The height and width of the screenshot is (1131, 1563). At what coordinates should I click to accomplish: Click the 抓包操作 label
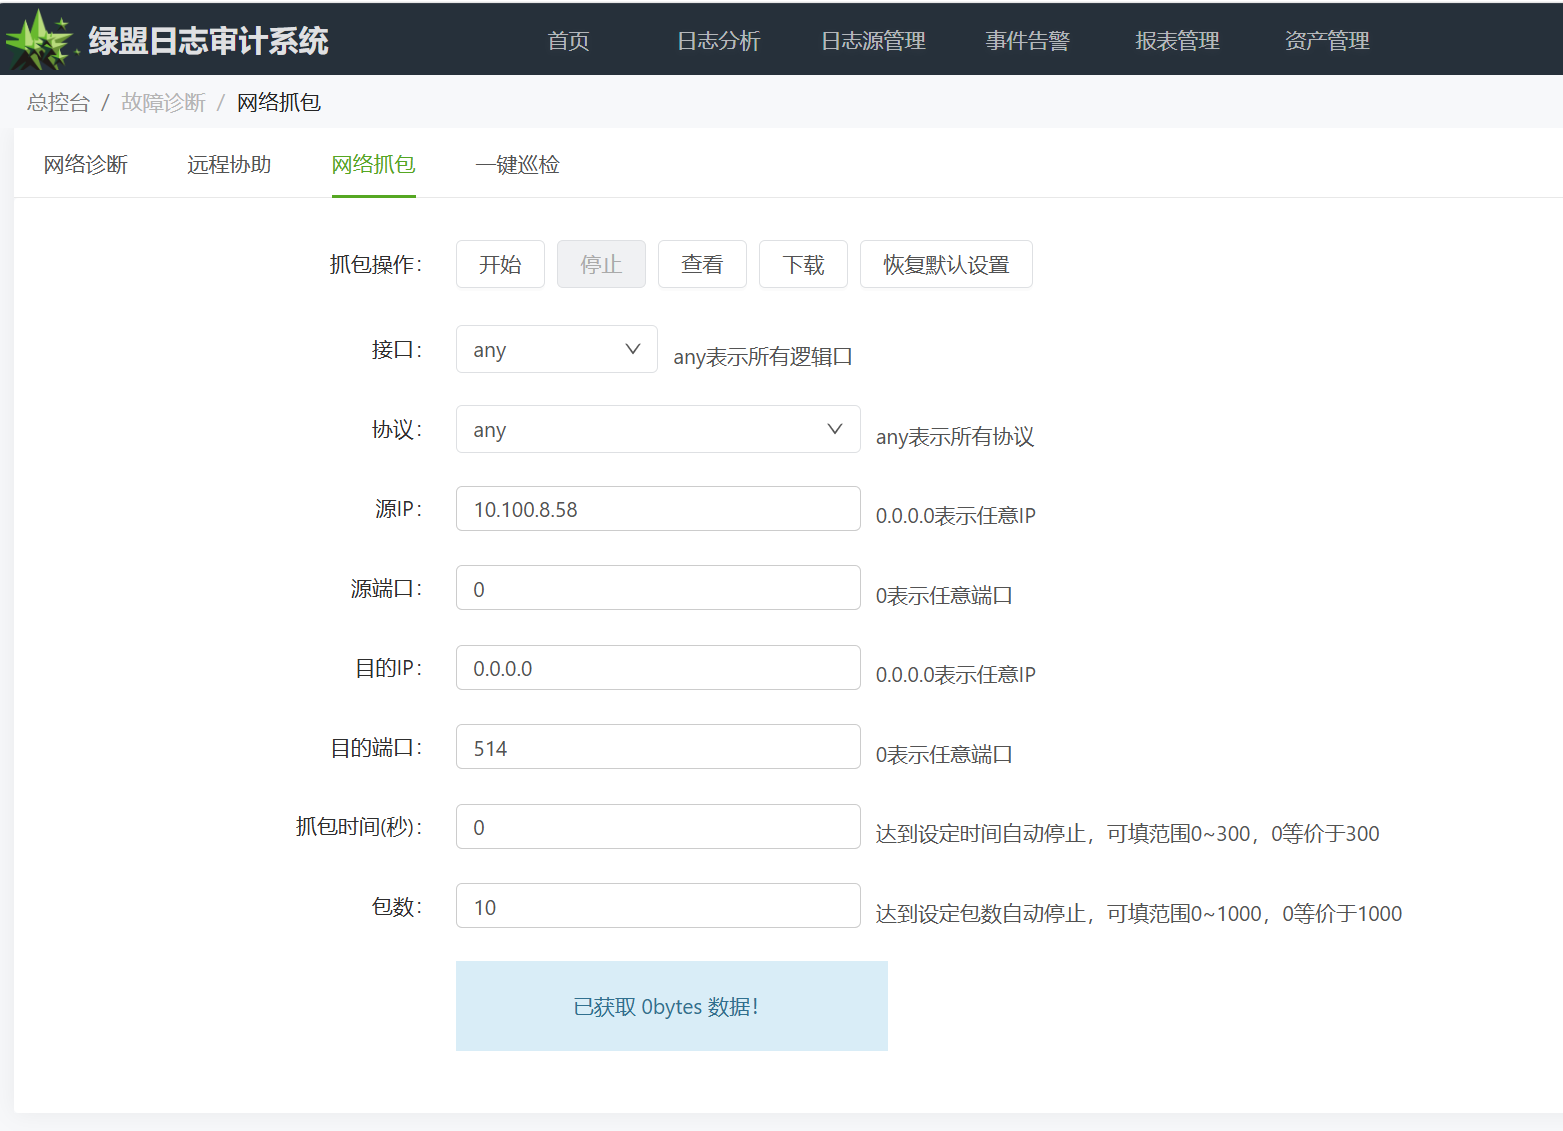tap(376, 265)
